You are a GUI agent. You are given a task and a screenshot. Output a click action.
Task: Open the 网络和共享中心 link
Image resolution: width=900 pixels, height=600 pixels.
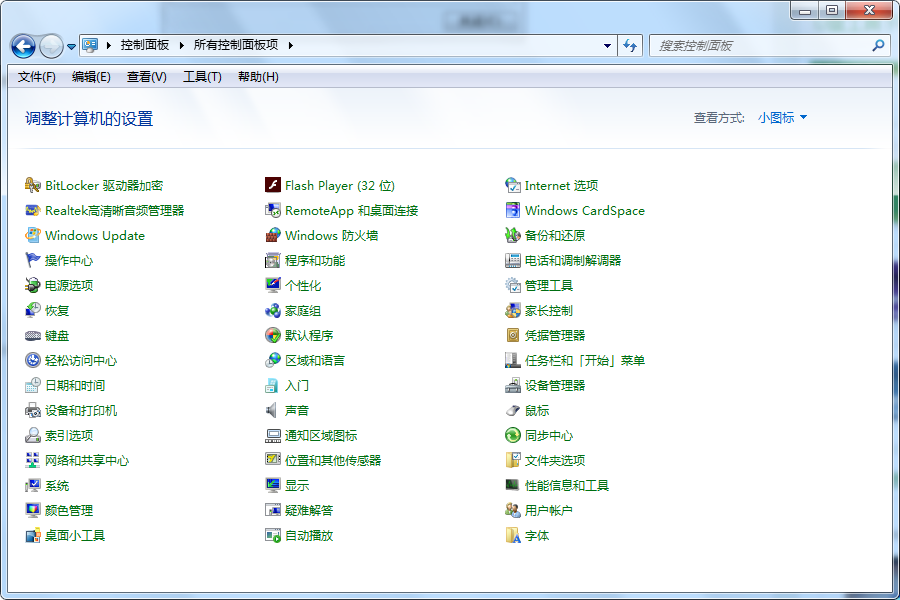pos(87,460)
